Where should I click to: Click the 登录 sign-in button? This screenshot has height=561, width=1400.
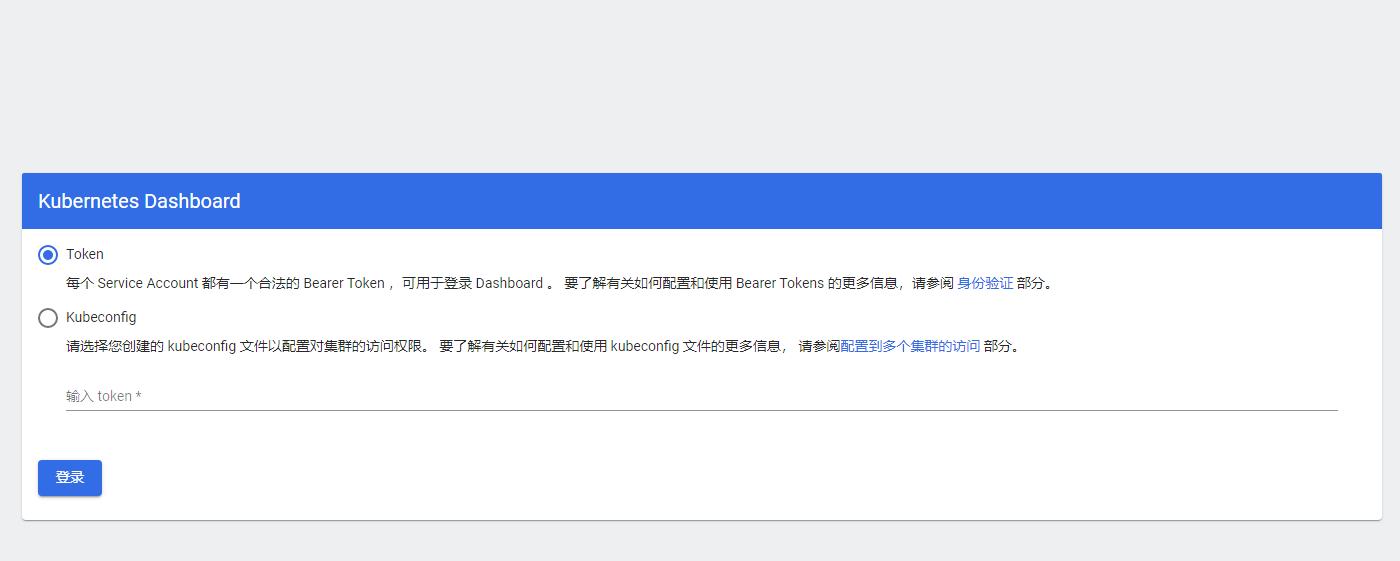[70, 478]
